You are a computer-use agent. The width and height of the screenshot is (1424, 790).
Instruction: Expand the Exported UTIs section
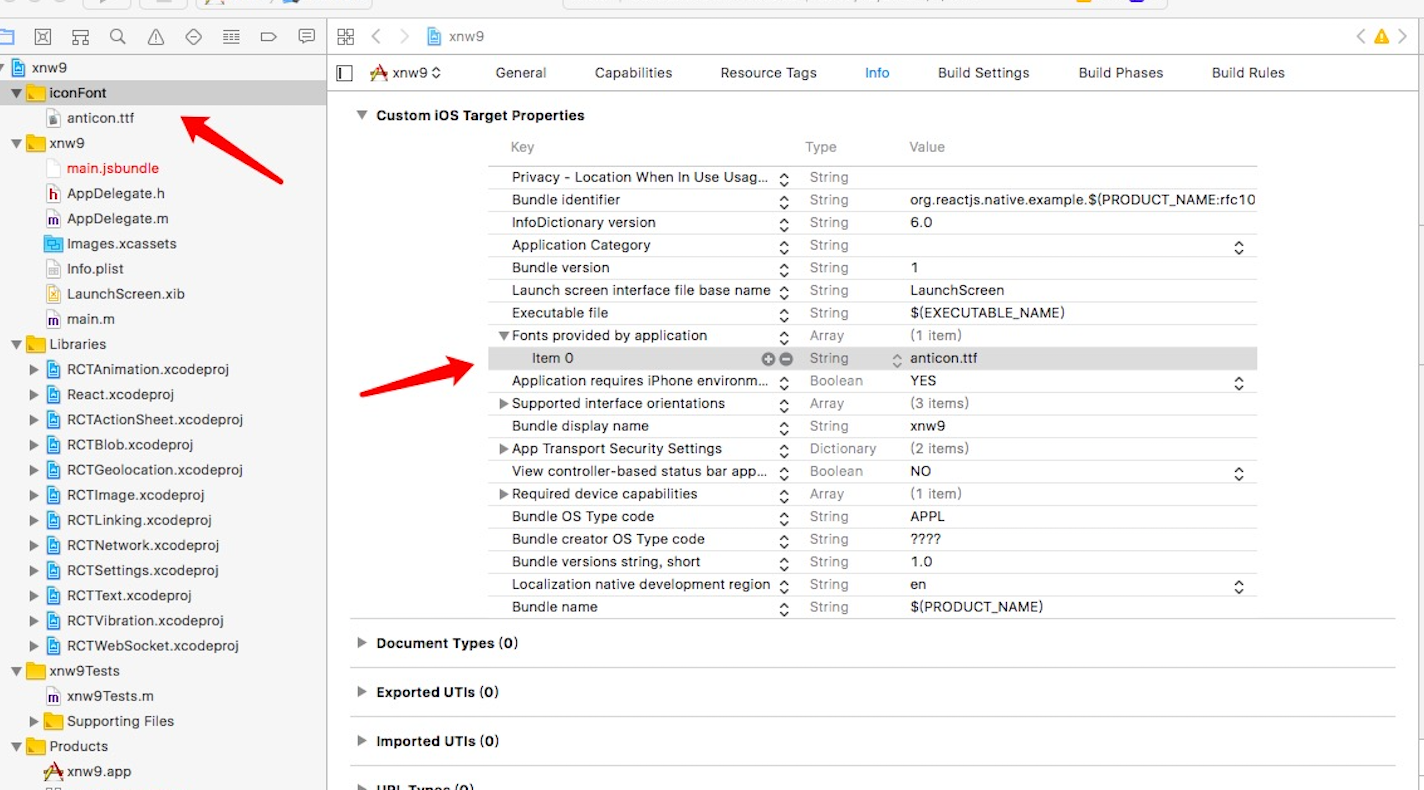362,692
